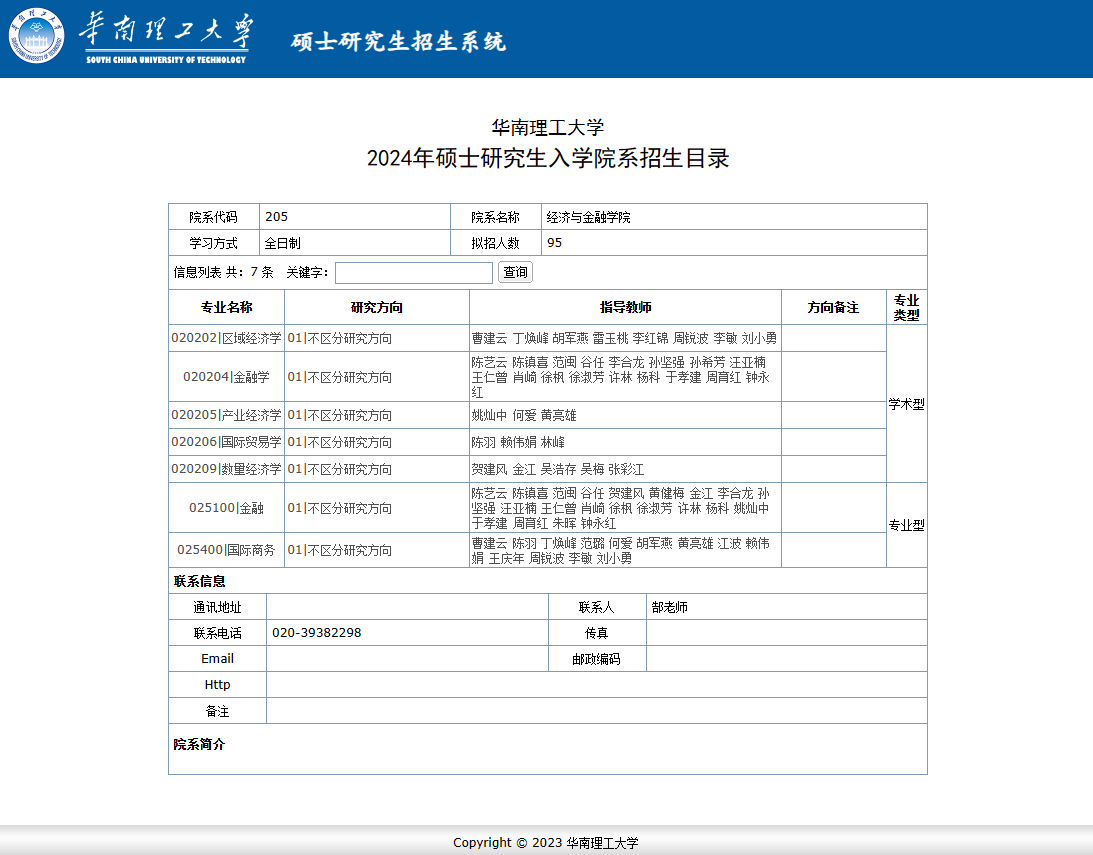Image resolution: width=1093 pixels, height=855 pixels.
Task: Click the round university emblem logo
Action: tap(36, 36)
